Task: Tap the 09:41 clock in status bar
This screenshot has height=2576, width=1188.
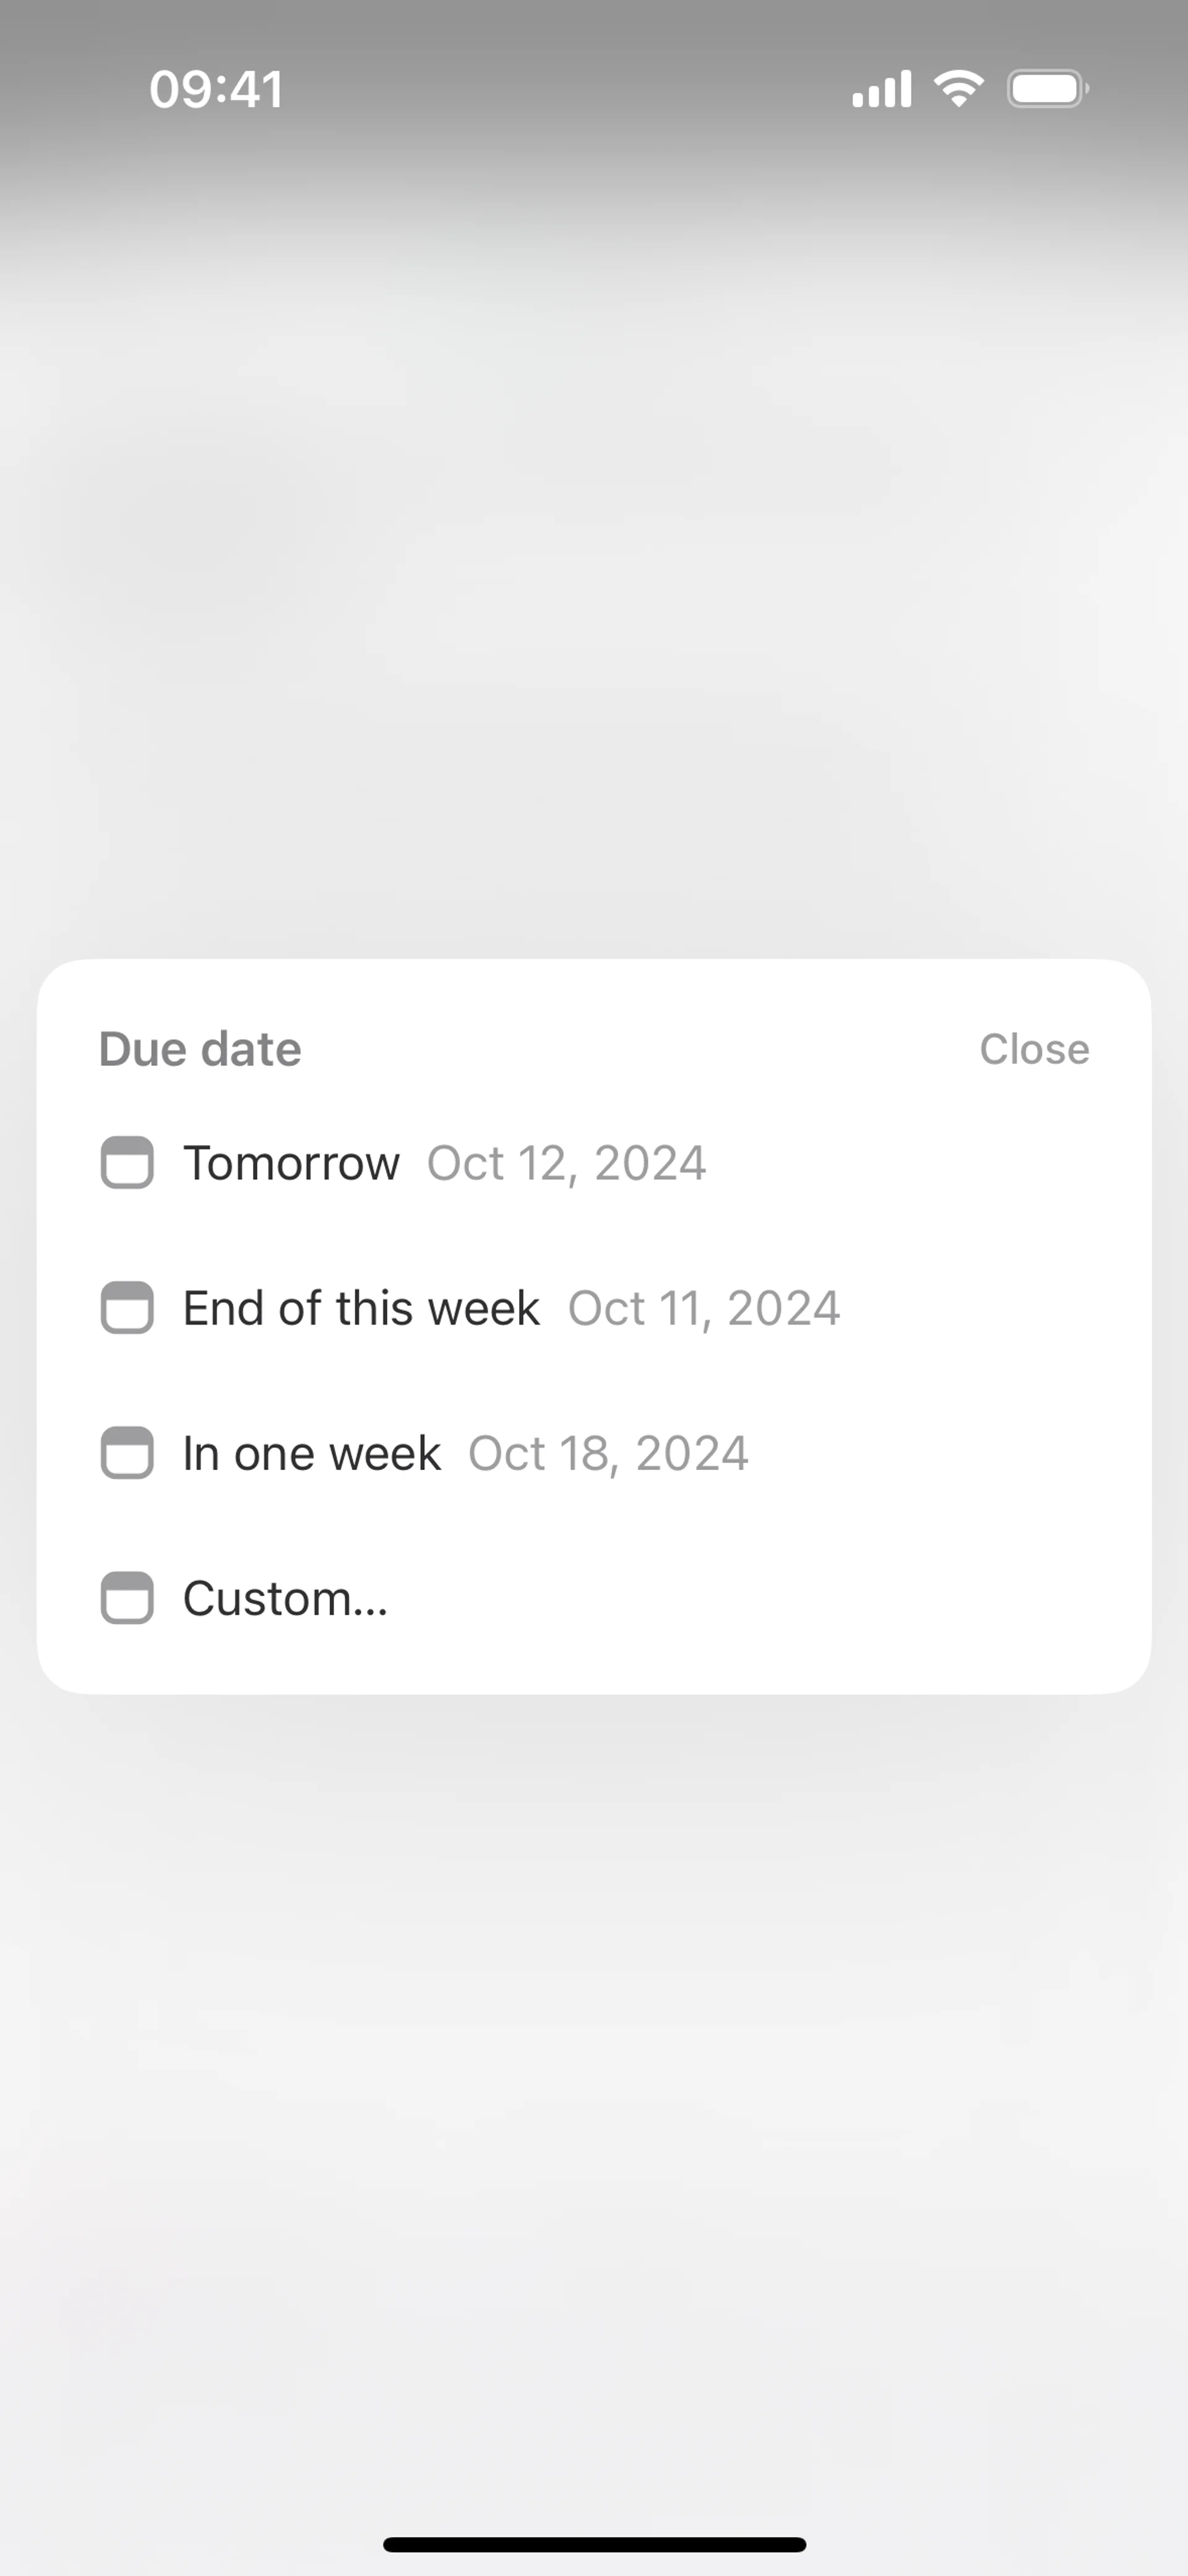Action: [216, 89]
